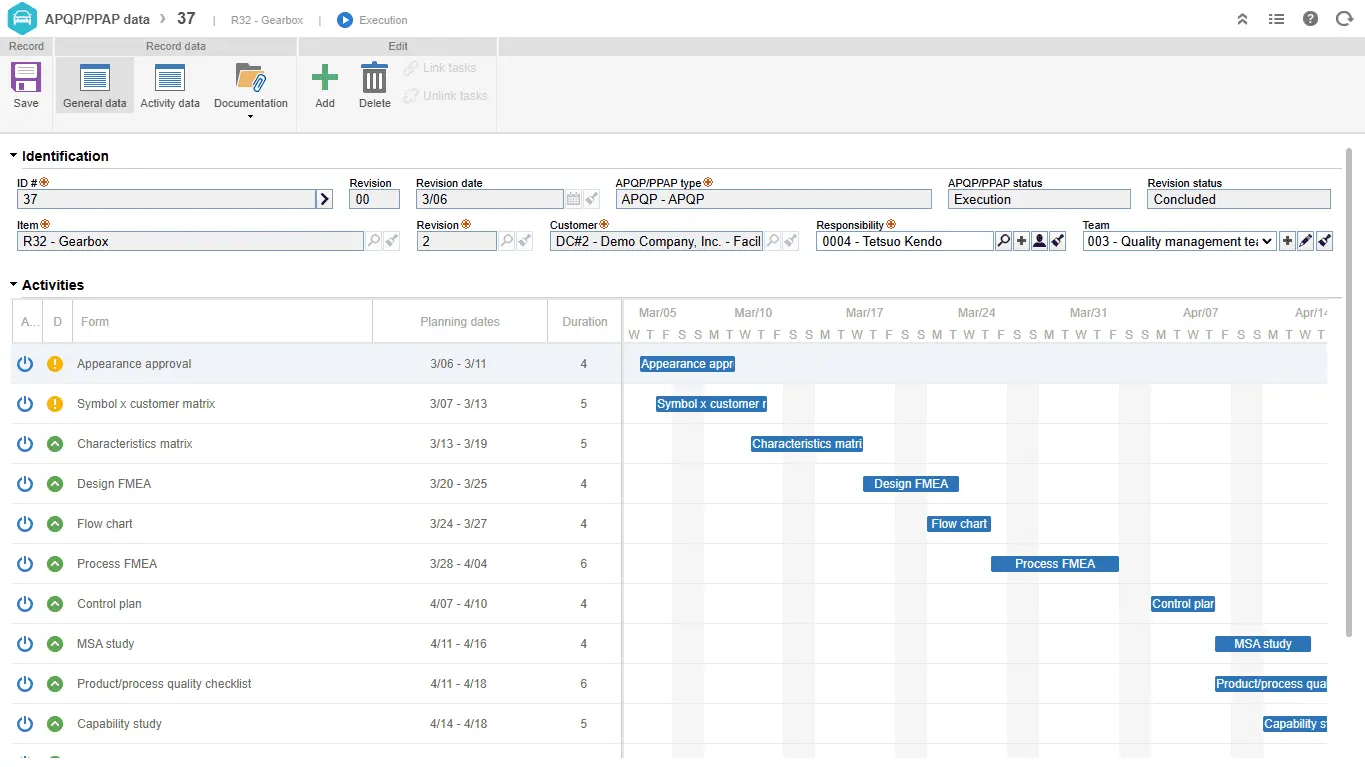This screenshot has width=1365, height=767.
Task: Click the MSA study Gantt bar
Action: pos(1263,644)
